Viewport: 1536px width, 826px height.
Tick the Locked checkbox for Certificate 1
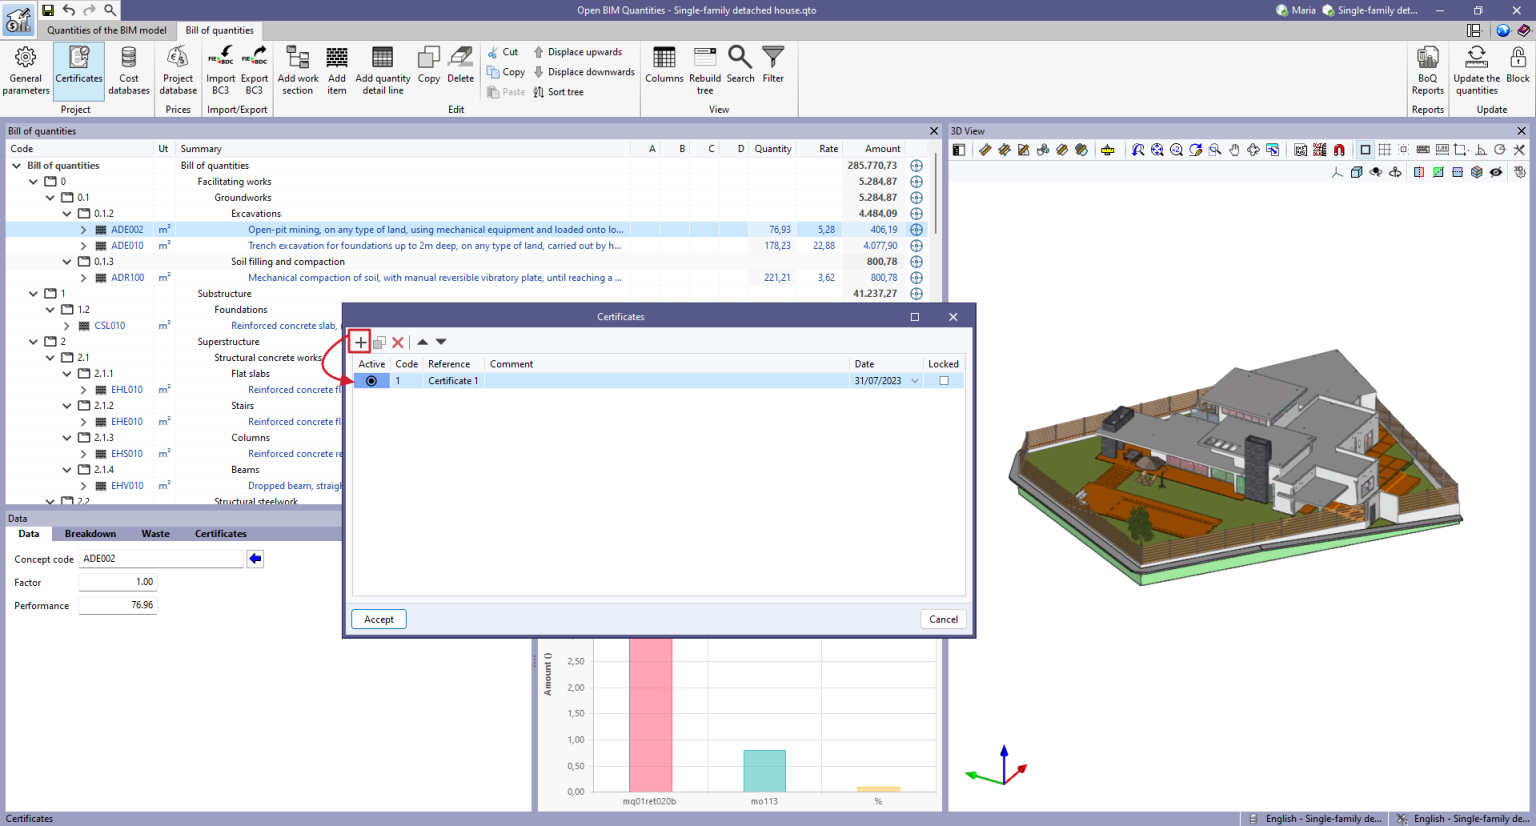943,381
